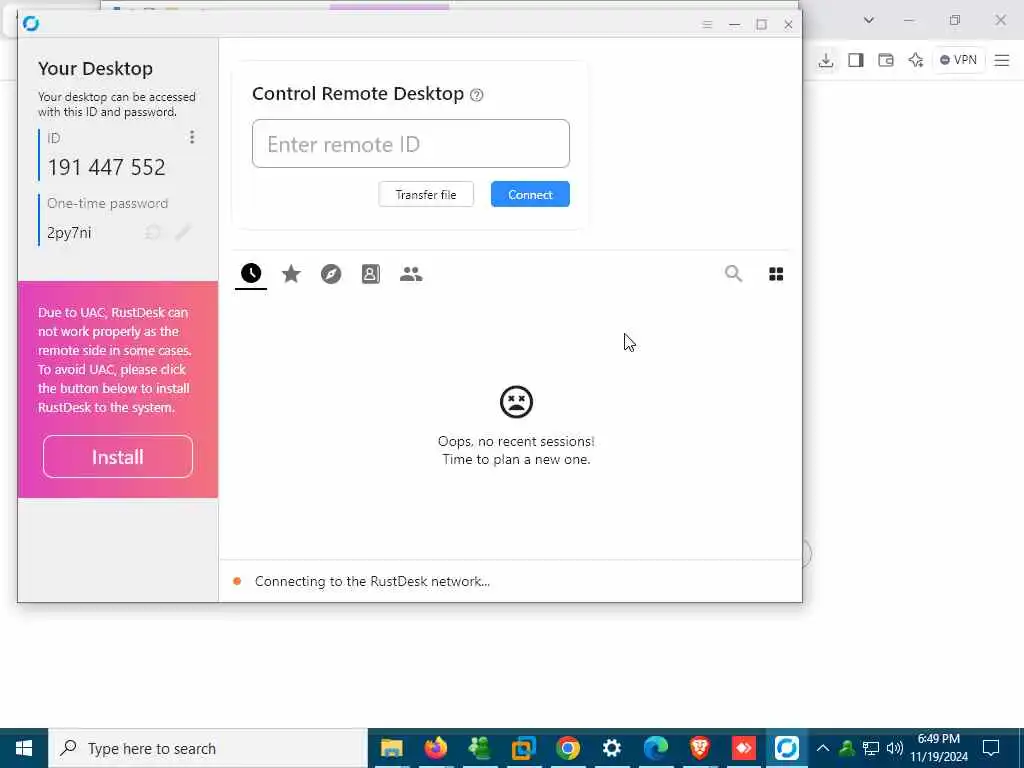The image size is (1024, 768).
Task: Open the Favorites star tab
Action: coord(291,274)
